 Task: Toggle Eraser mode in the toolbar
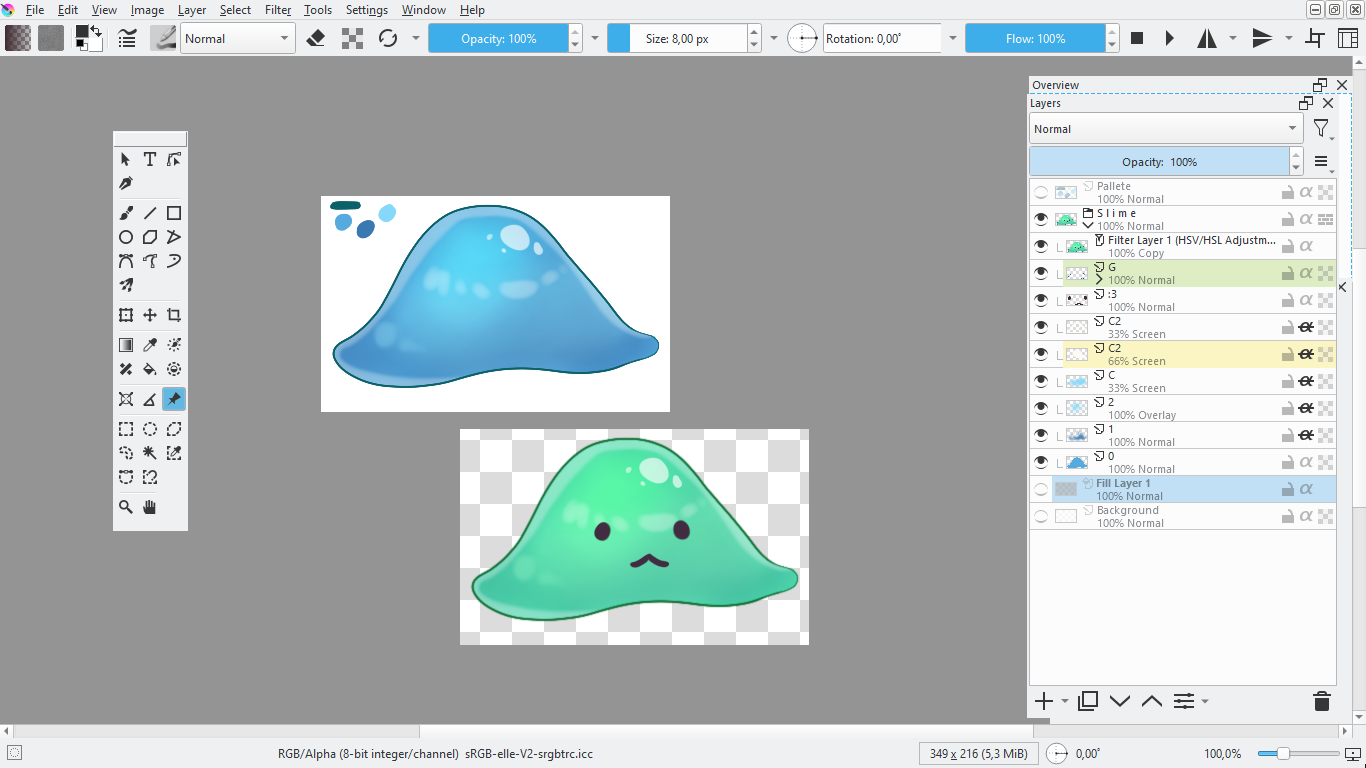point(316,38)
